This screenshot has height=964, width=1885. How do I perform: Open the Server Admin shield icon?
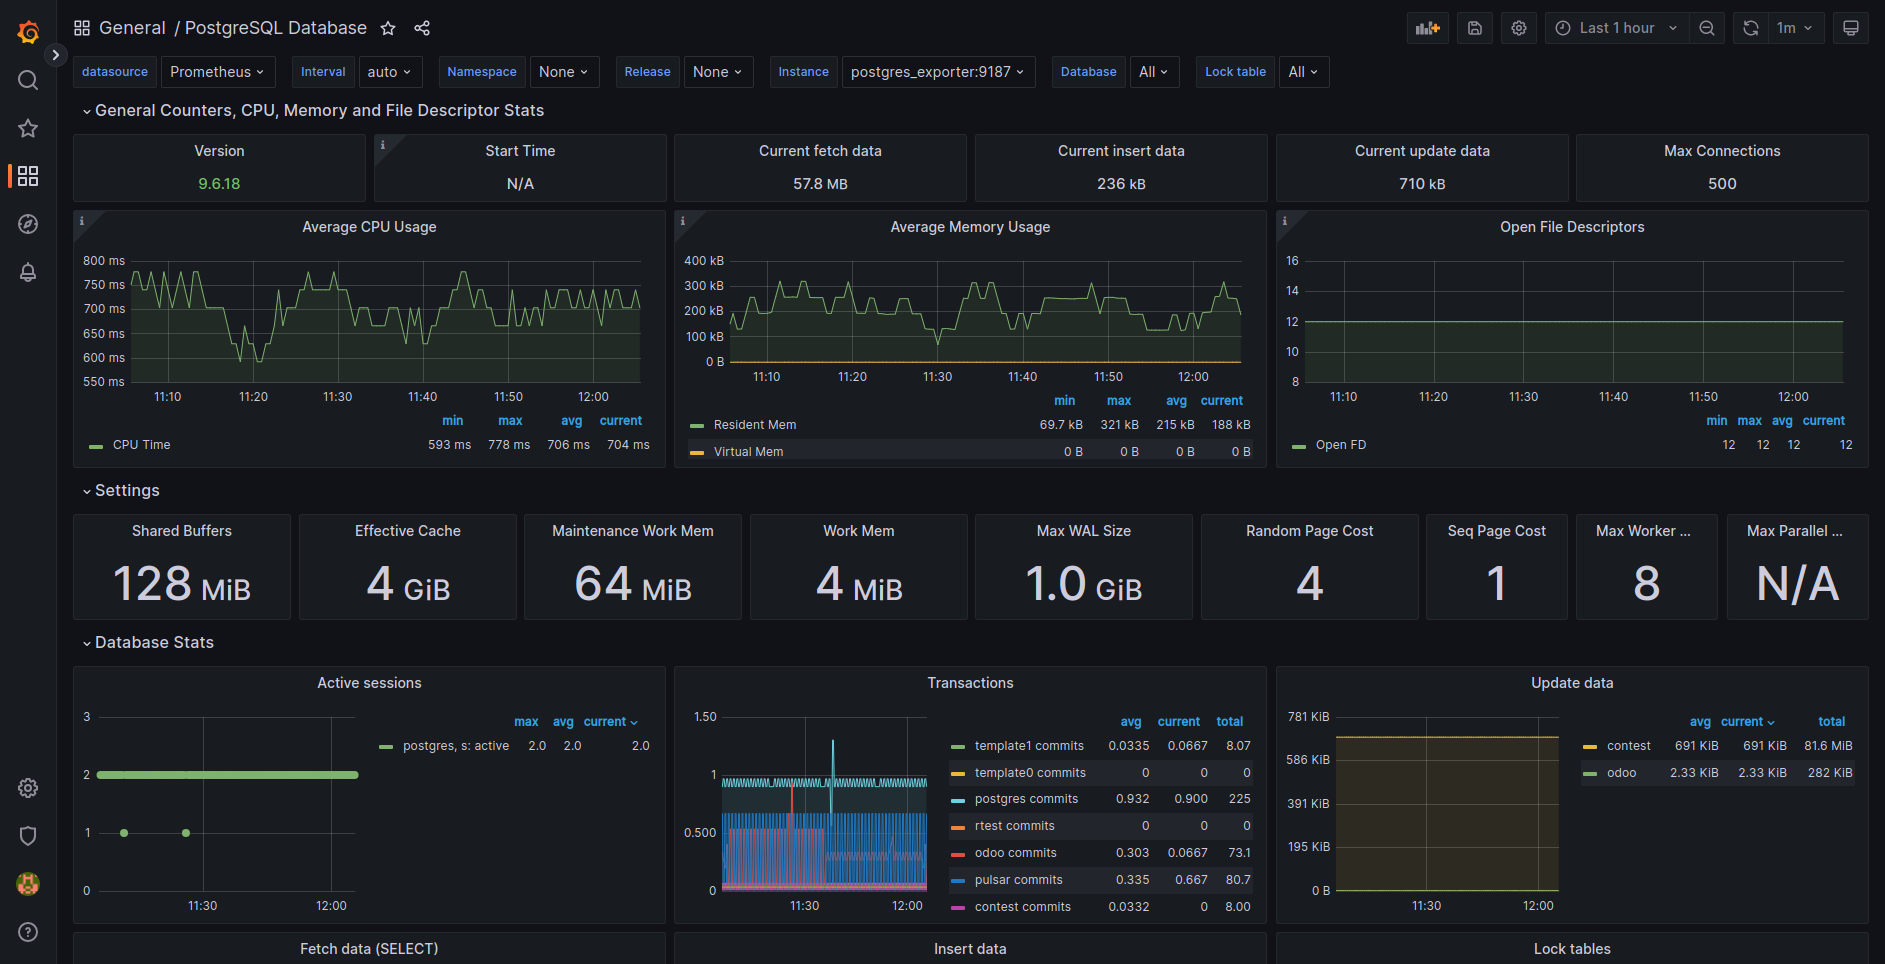pyautogui.click(x=28, y=836)
